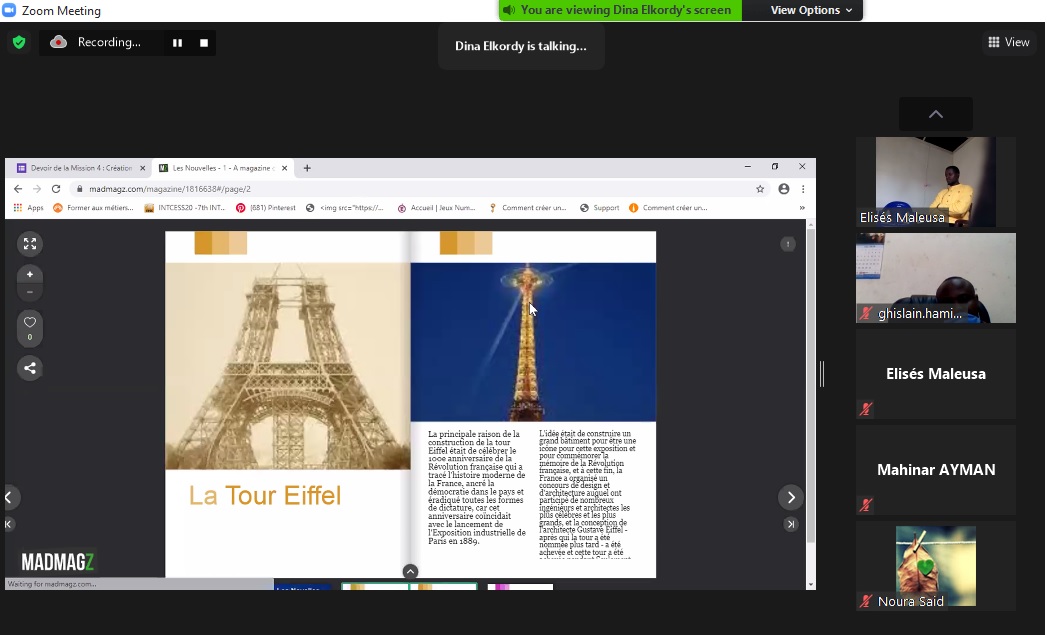Click the green encryption shield icon
The image size is (1047, 635).
point(18,42)
